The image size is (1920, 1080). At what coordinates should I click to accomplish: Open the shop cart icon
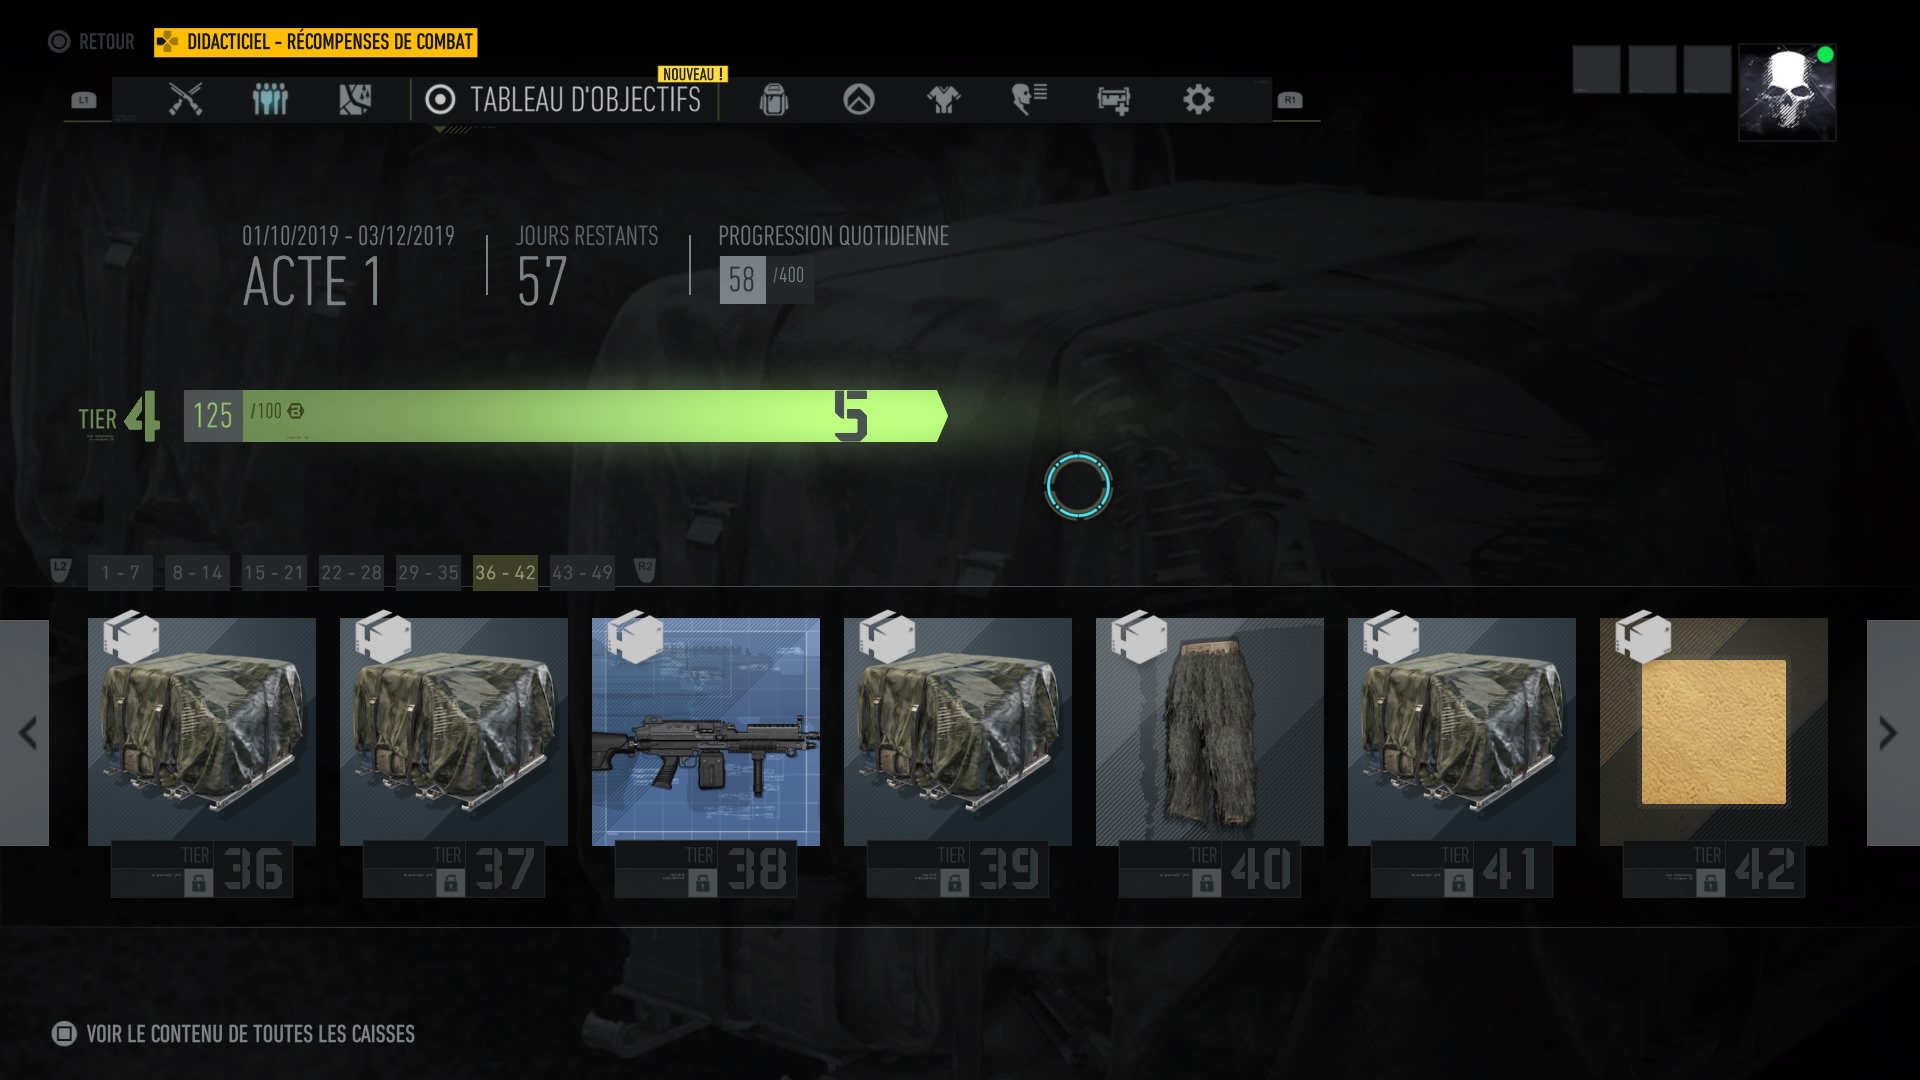point(1114,99)
